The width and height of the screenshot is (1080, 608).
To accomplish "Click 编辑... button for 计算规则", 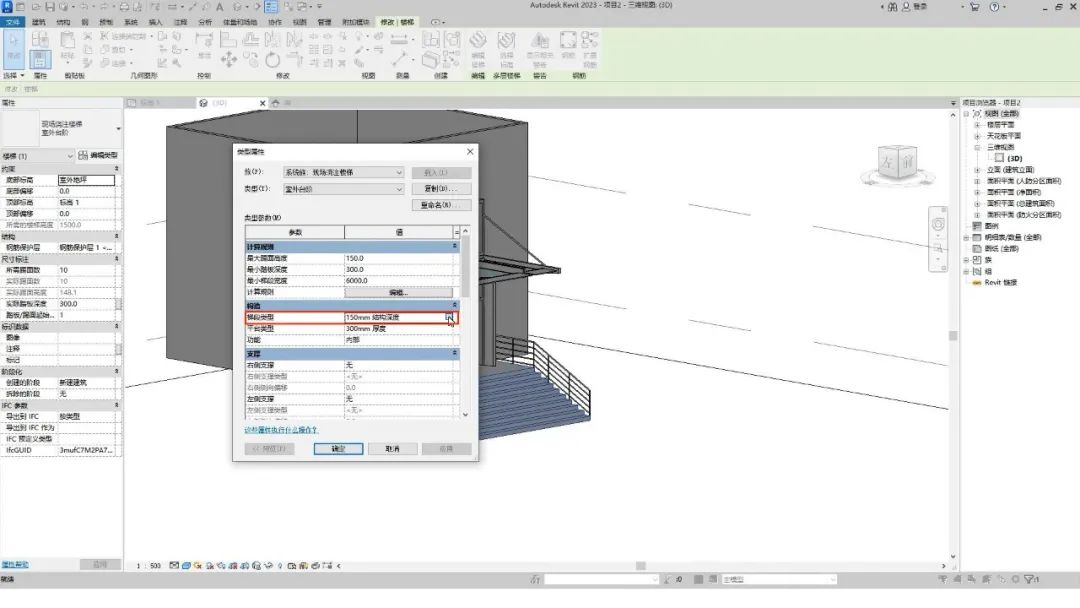I will pyautogui.click(x=399, y=293).
